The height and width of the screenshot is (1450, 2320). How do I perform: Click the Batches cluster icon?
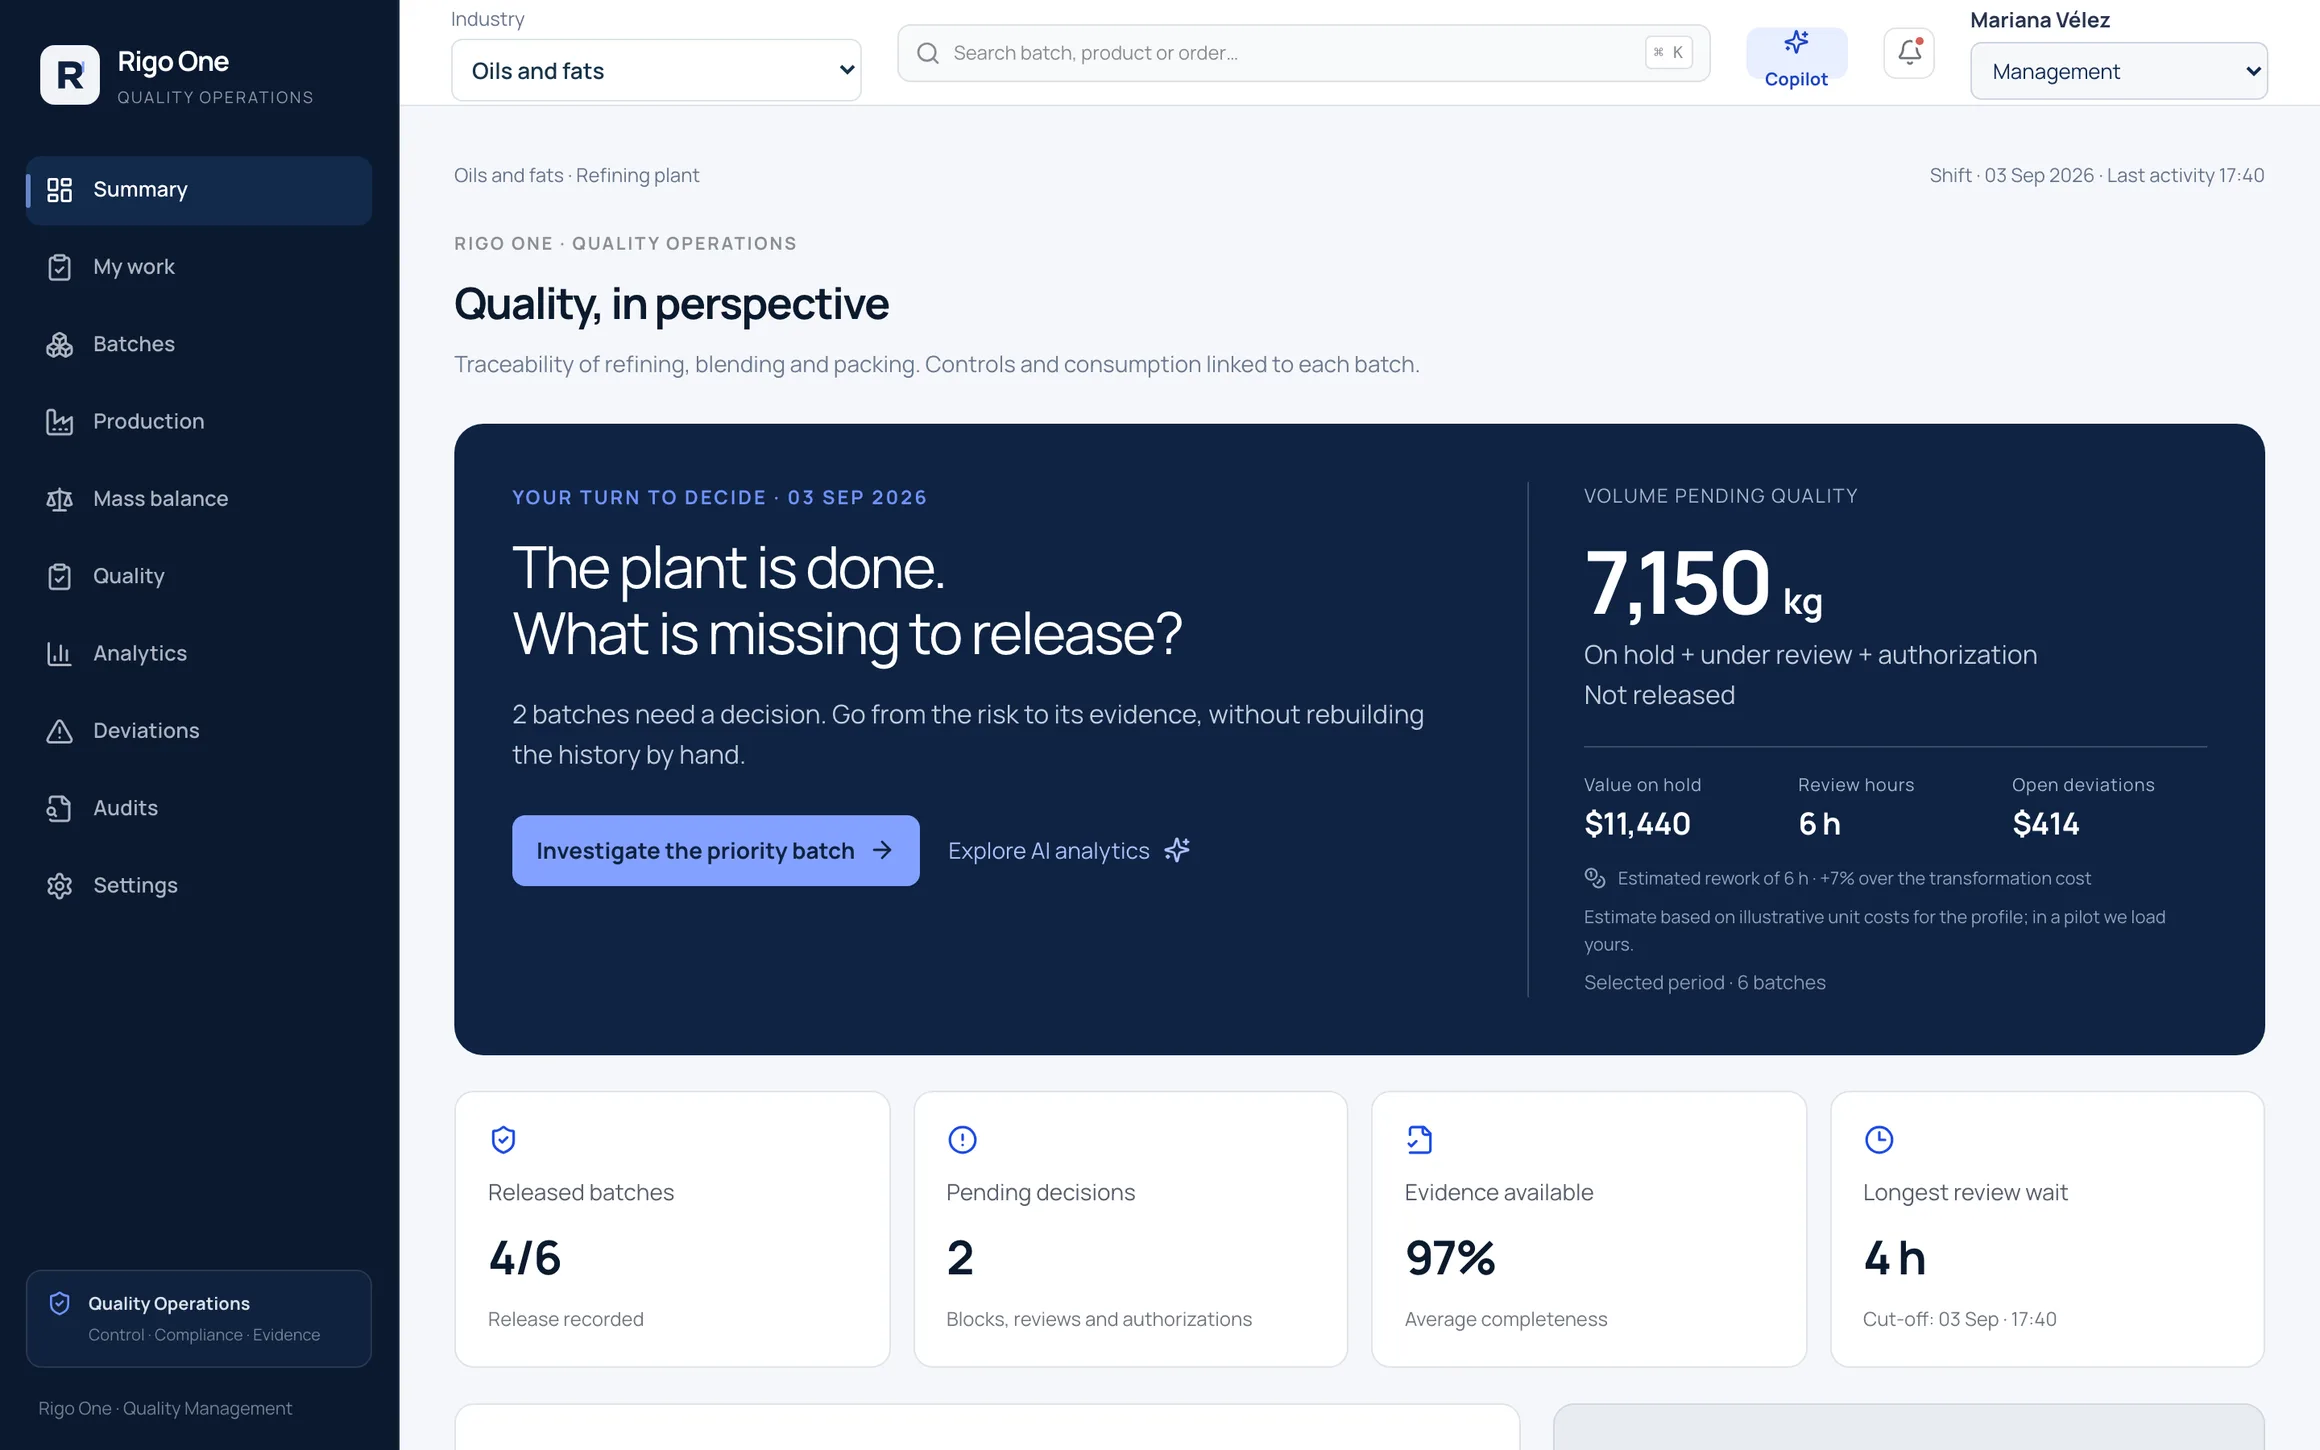pyautogui.click(x=60, y=345)
